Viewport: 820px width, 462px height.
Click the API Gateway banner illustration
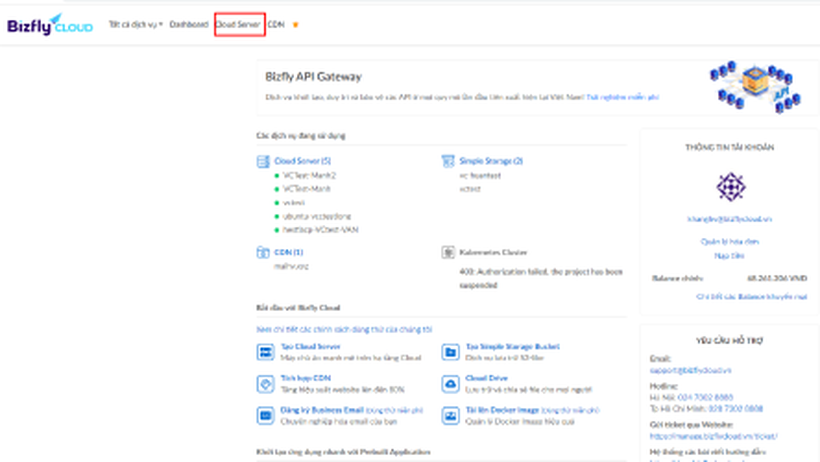(755, 87)
